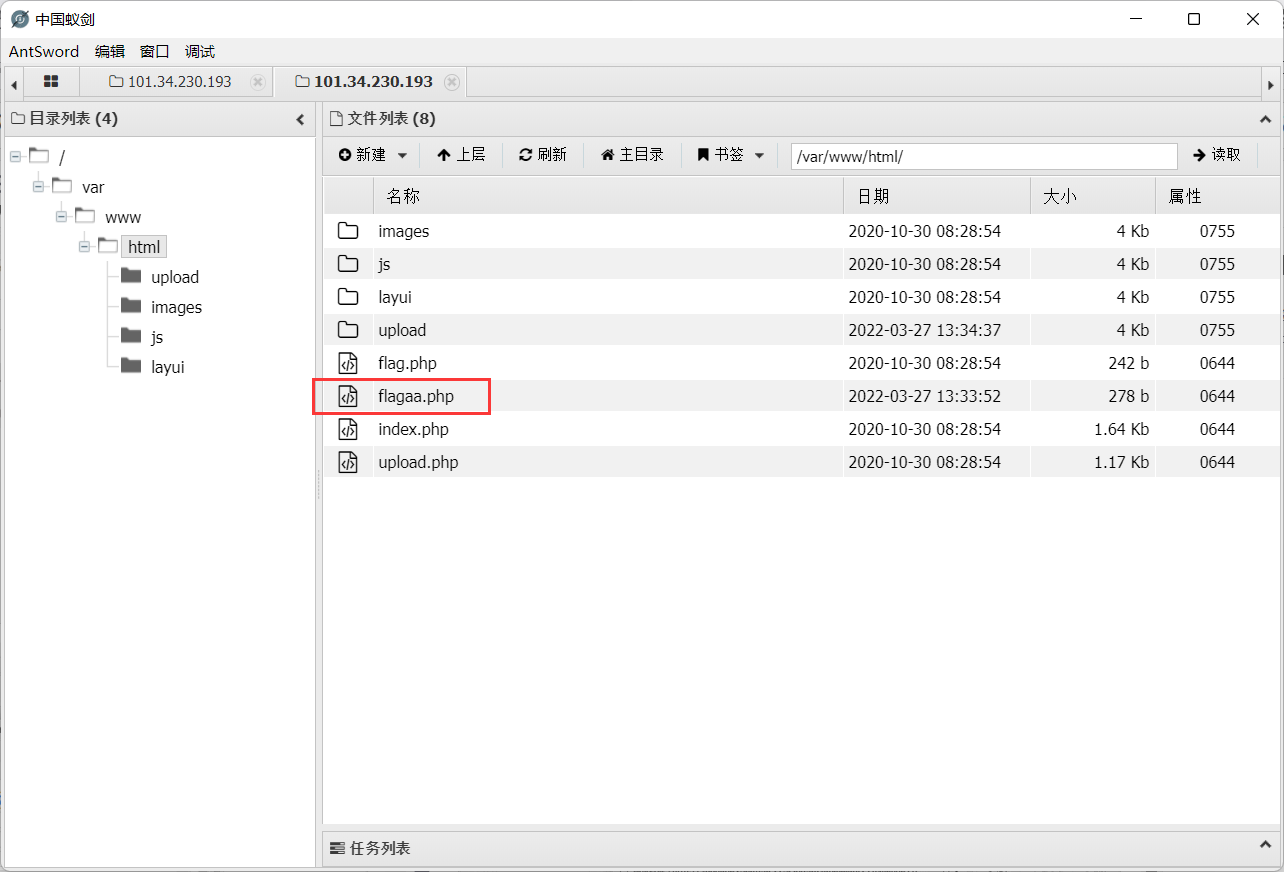Collapse the html tree node
1284x872 pixels.
coord(85,247)
